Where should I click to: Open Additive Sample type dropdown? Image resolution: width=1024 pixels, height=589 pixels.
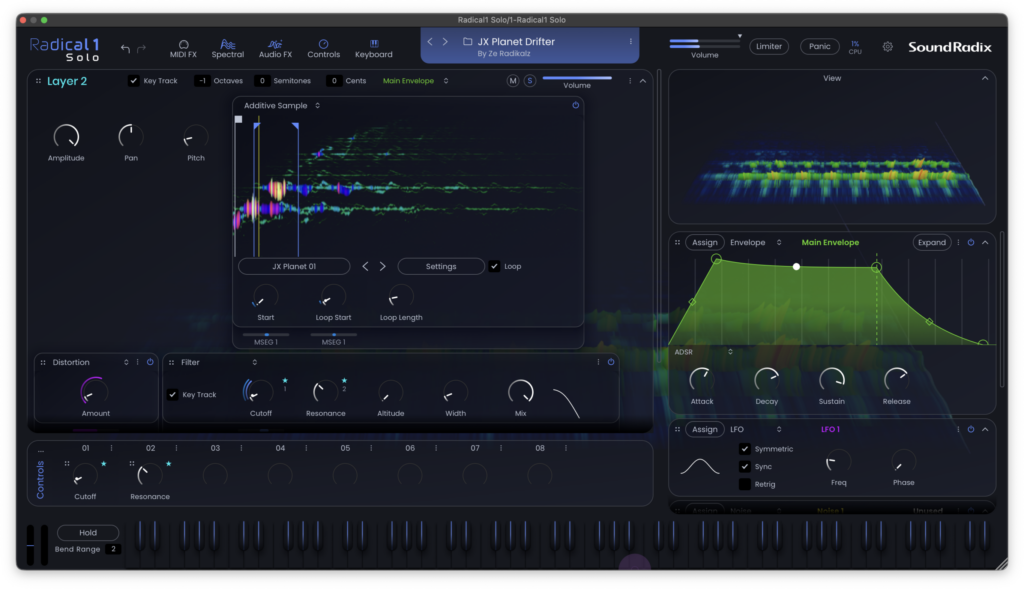coord(281,105)
